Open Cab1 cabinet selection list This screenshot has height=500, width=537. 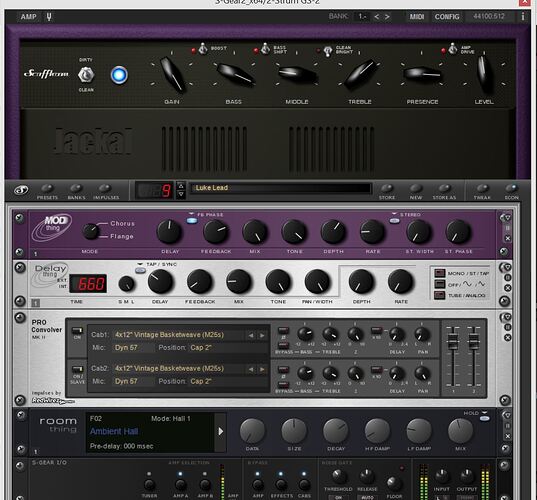pos(178,335)
